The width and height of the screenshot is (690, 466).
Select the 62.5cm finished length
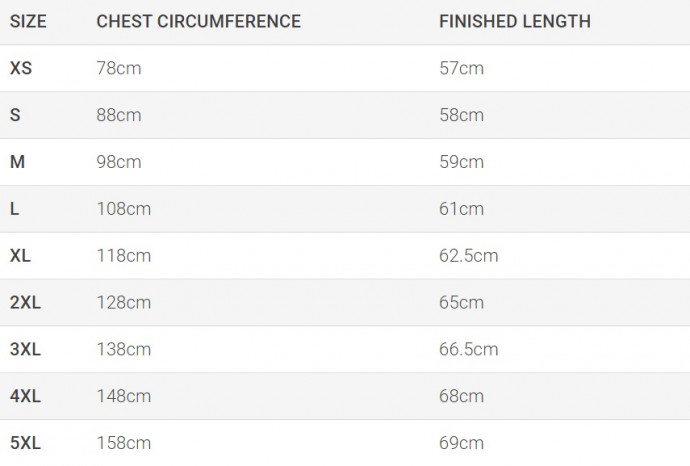click(x=469, y=256)
